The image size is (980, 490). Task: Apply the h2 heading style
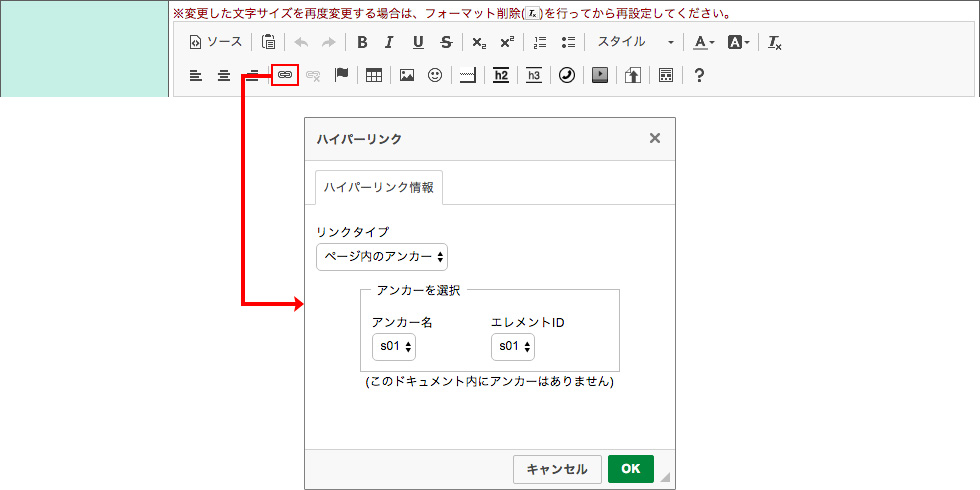[x=501, y=76]
